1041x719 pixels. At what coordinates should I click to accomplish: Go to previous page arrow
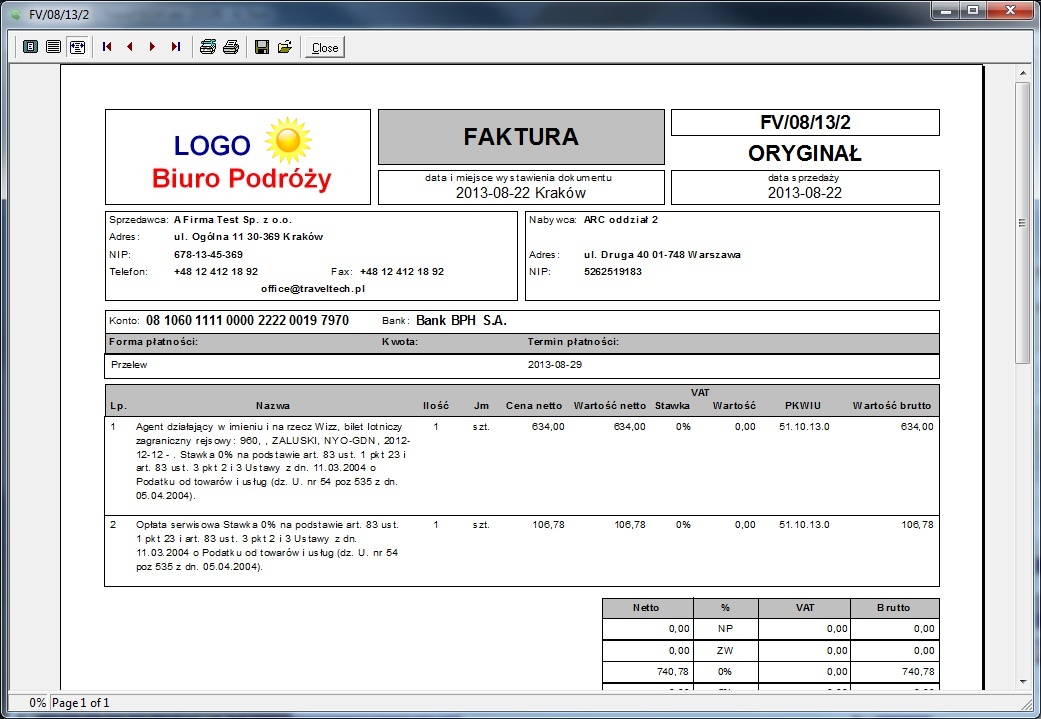click(130, 47)
